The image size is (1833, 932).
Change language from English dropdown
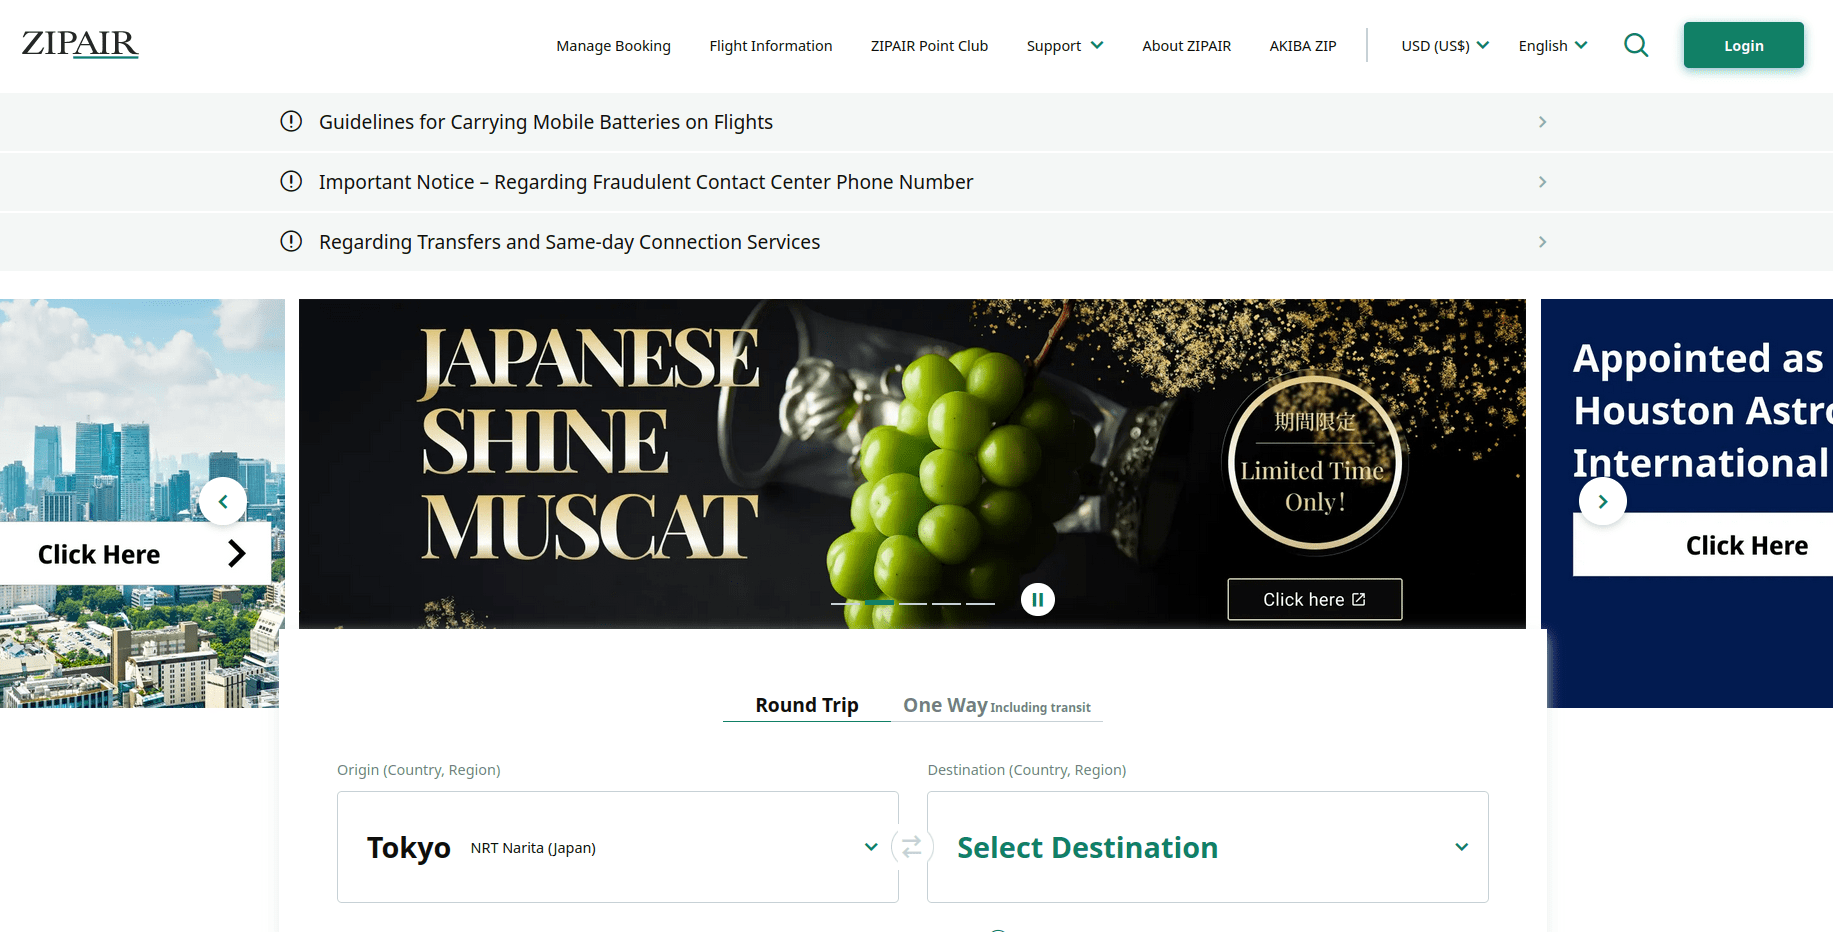point(1552,46)
